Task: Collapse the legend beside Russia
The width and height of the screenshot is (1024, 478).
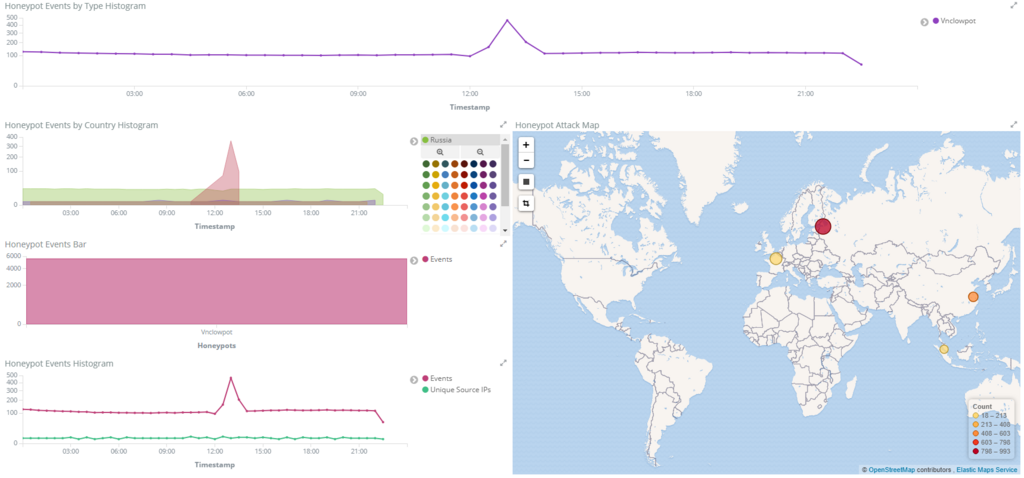Action: click(x=413, y=141)
